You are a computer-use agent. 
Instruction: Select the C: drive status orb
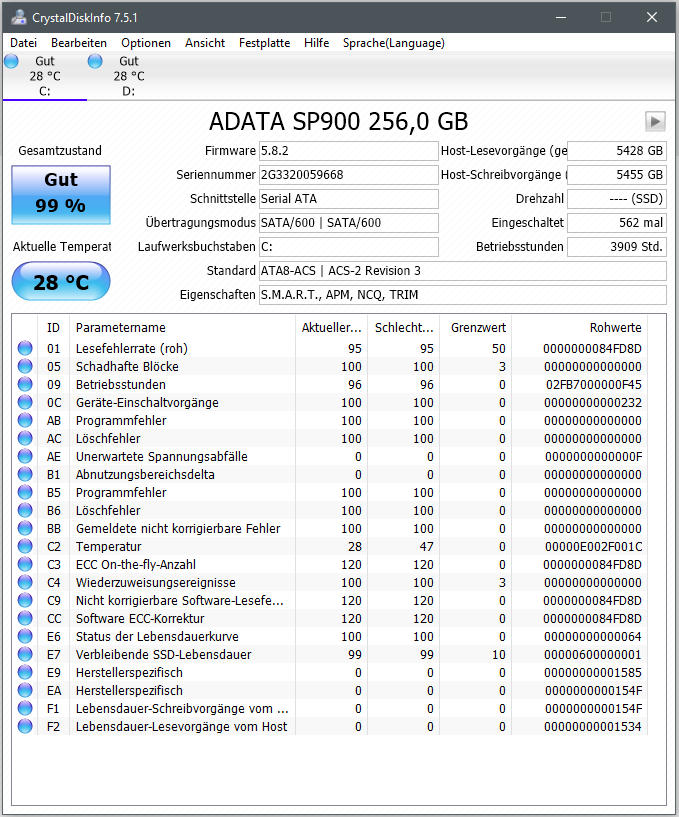(11, 61)
